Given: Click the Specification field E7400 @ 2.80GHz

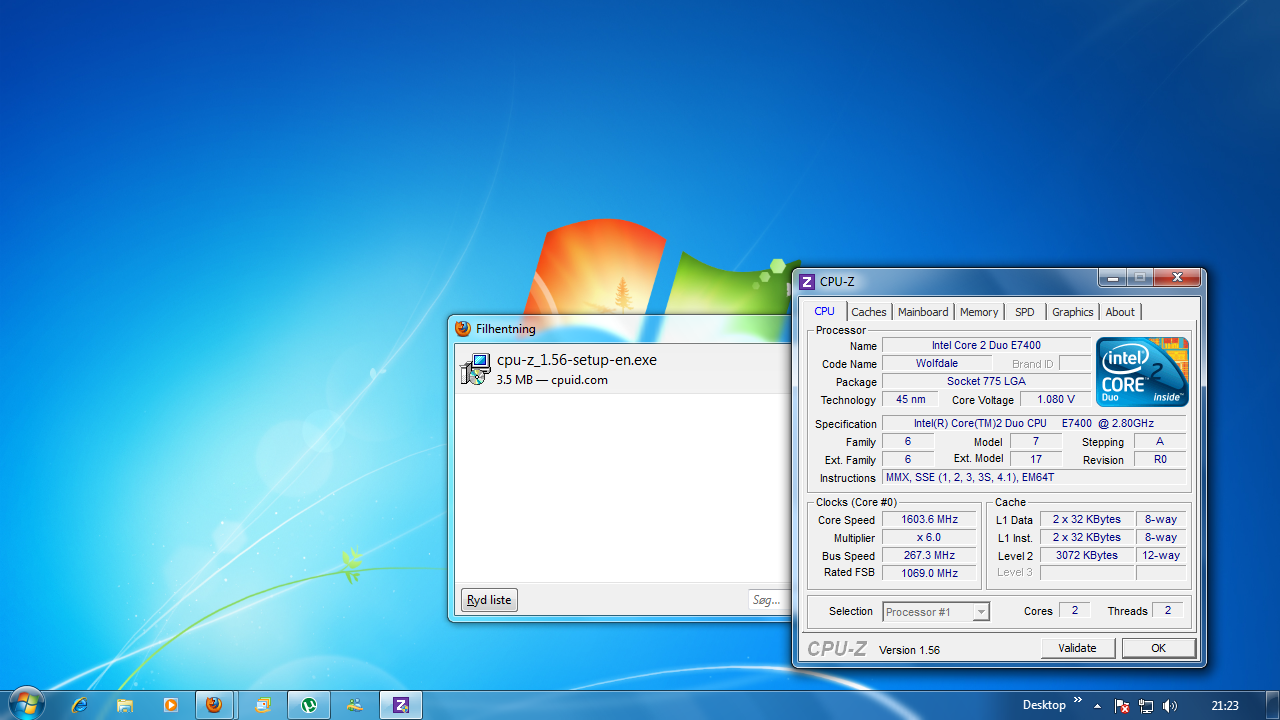Looking at the screenshot, I should [x=1034, y=424].
